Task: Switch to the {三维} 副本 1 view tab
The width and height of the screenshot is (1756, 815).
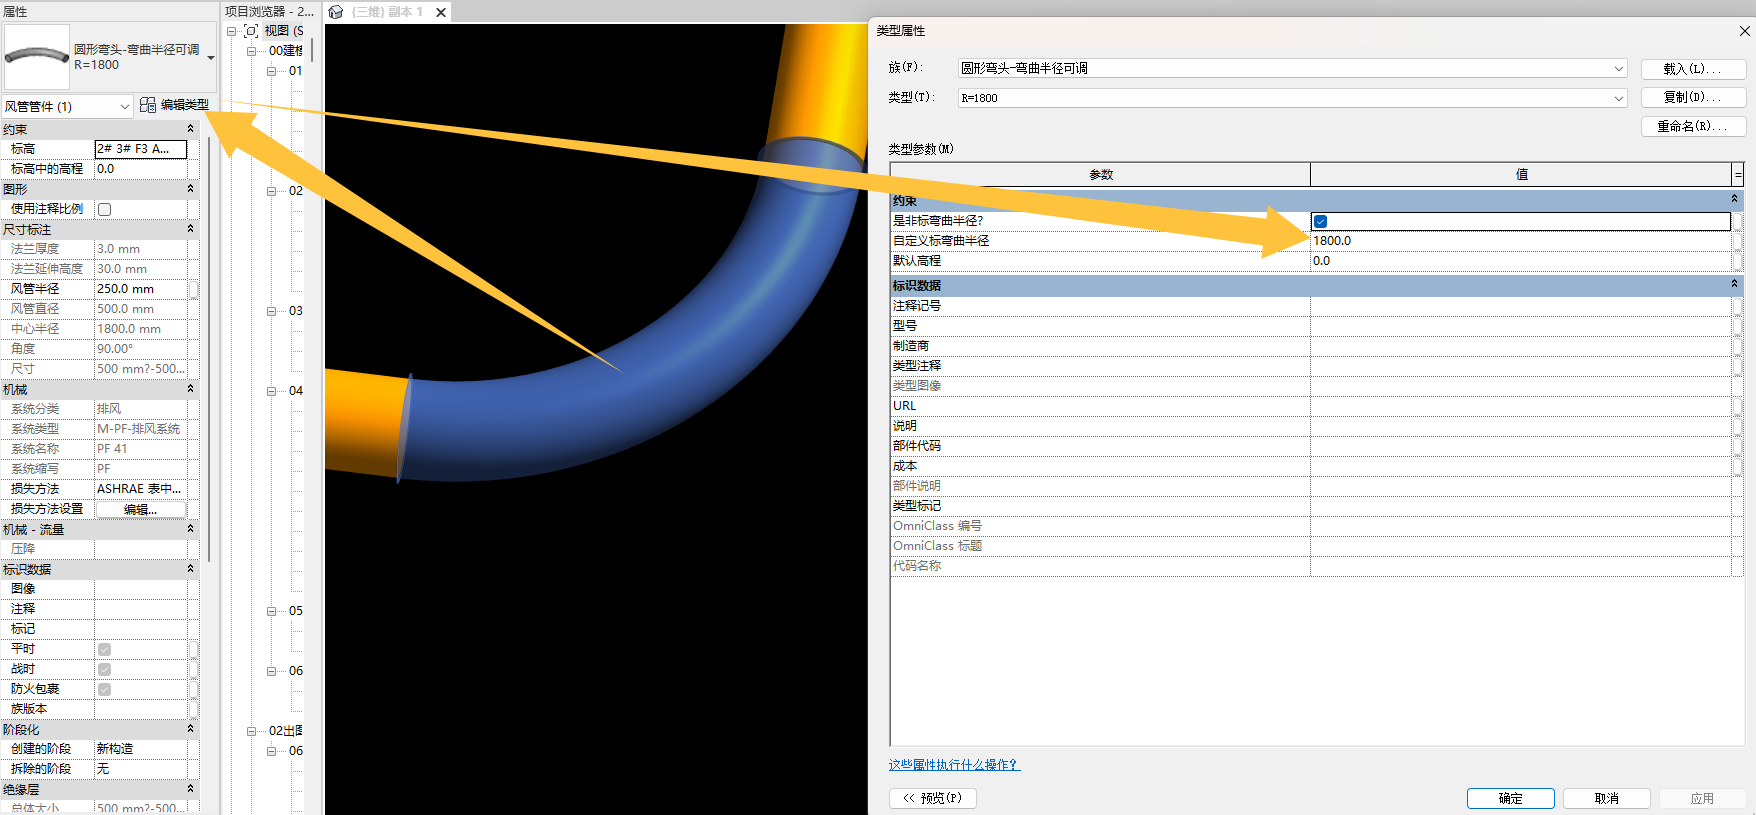Action: (387, 12)
